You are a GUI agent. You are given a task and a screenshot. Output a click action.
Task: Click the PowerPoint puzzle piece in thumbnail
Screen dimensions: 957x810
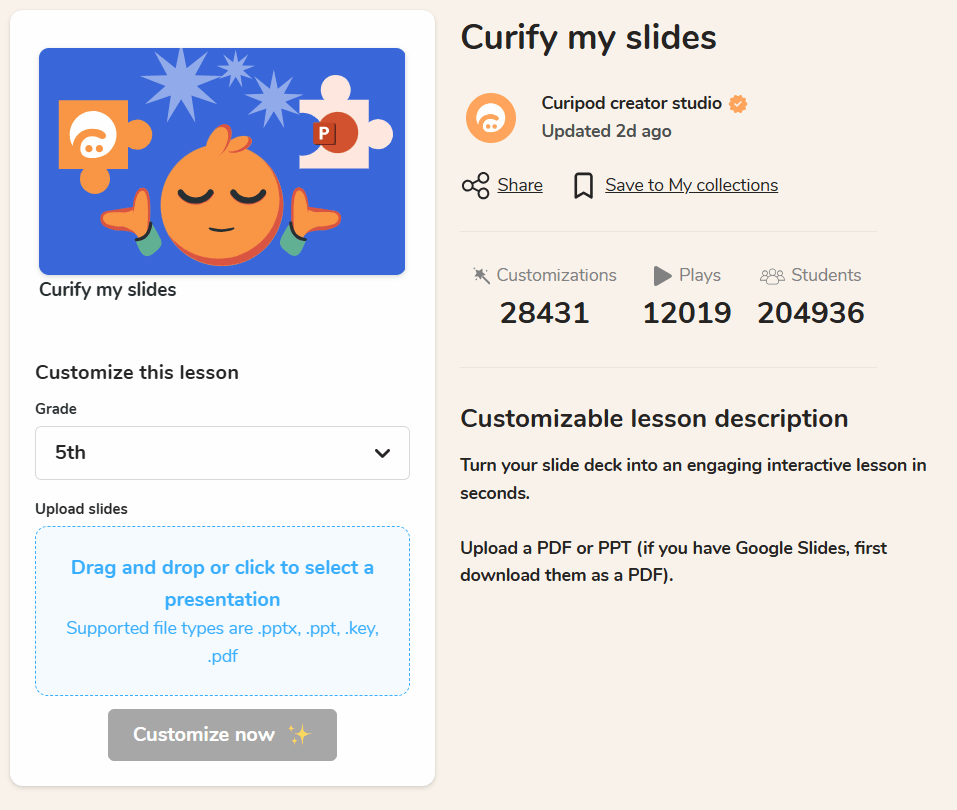(x=340, y=133)
